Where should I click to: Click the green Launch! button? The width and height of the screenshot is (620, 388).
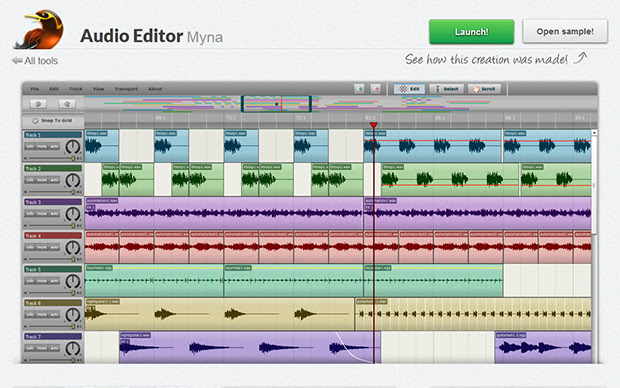471,32
